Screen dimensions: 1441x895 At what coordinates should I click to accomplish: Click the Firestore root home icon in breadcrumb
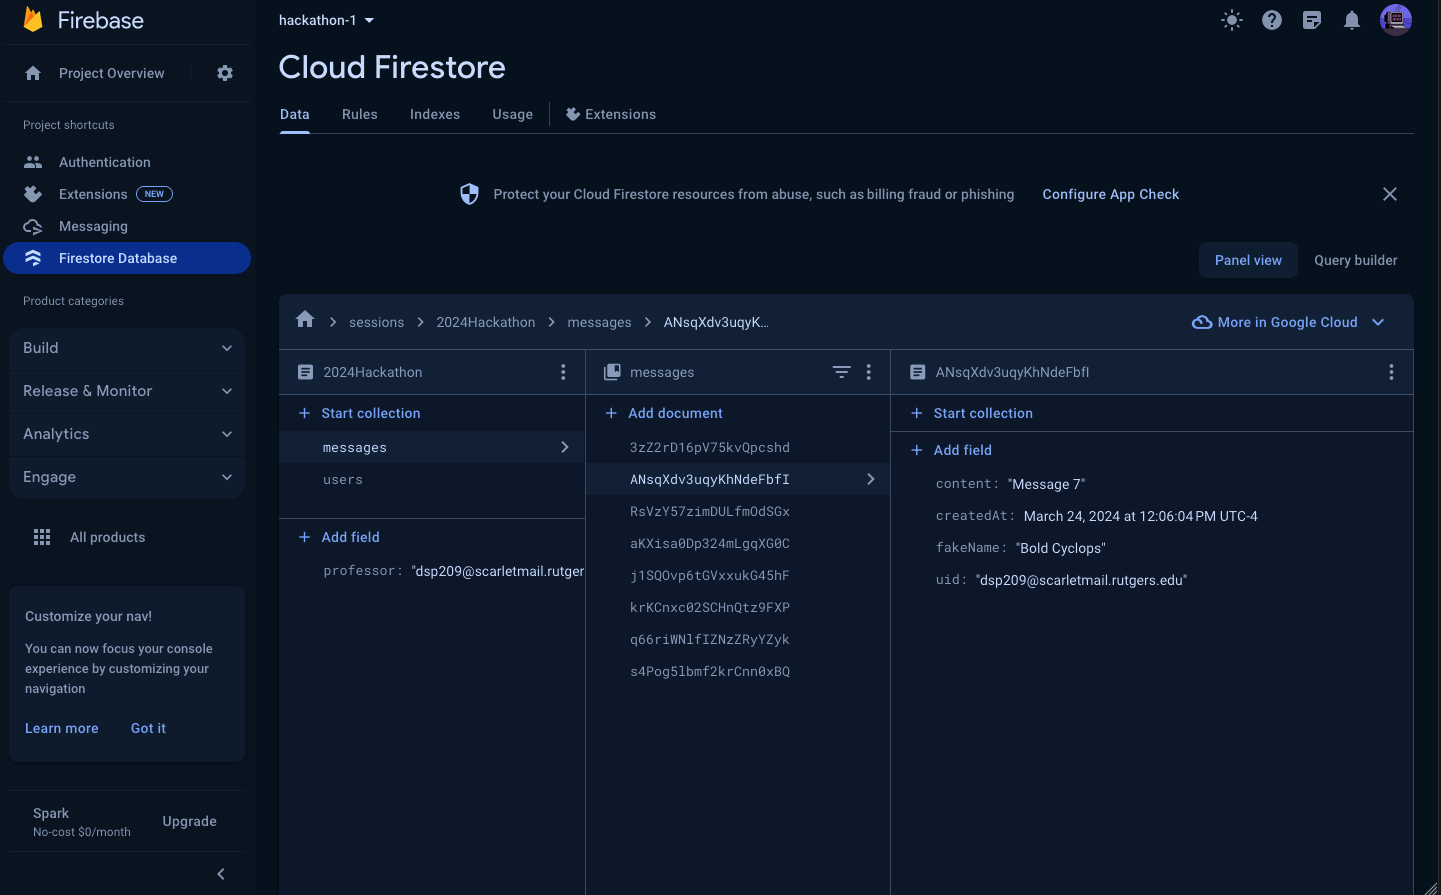[305, 319]
